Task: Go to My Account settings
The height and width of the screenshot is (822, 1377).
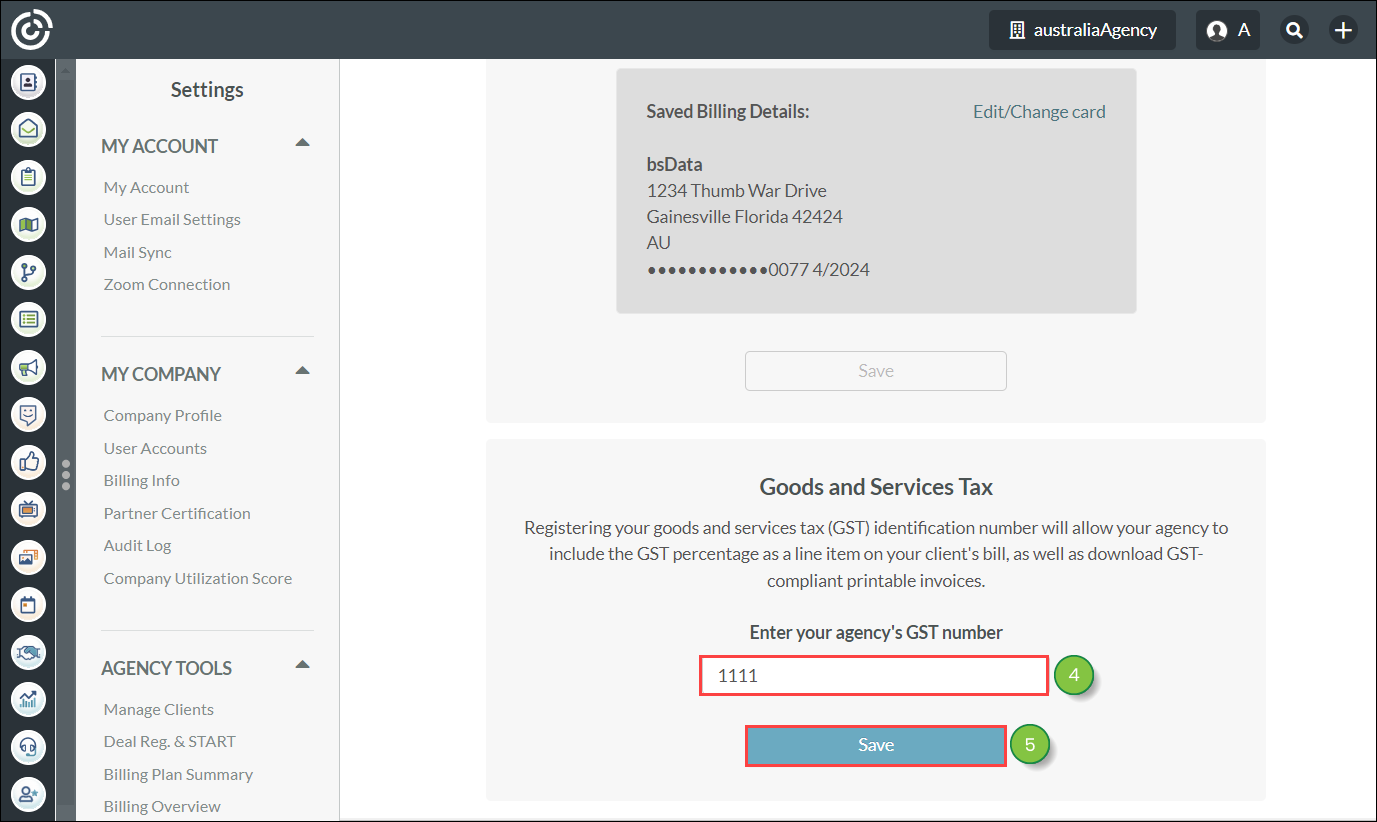Action: click(x=146, y=187)
